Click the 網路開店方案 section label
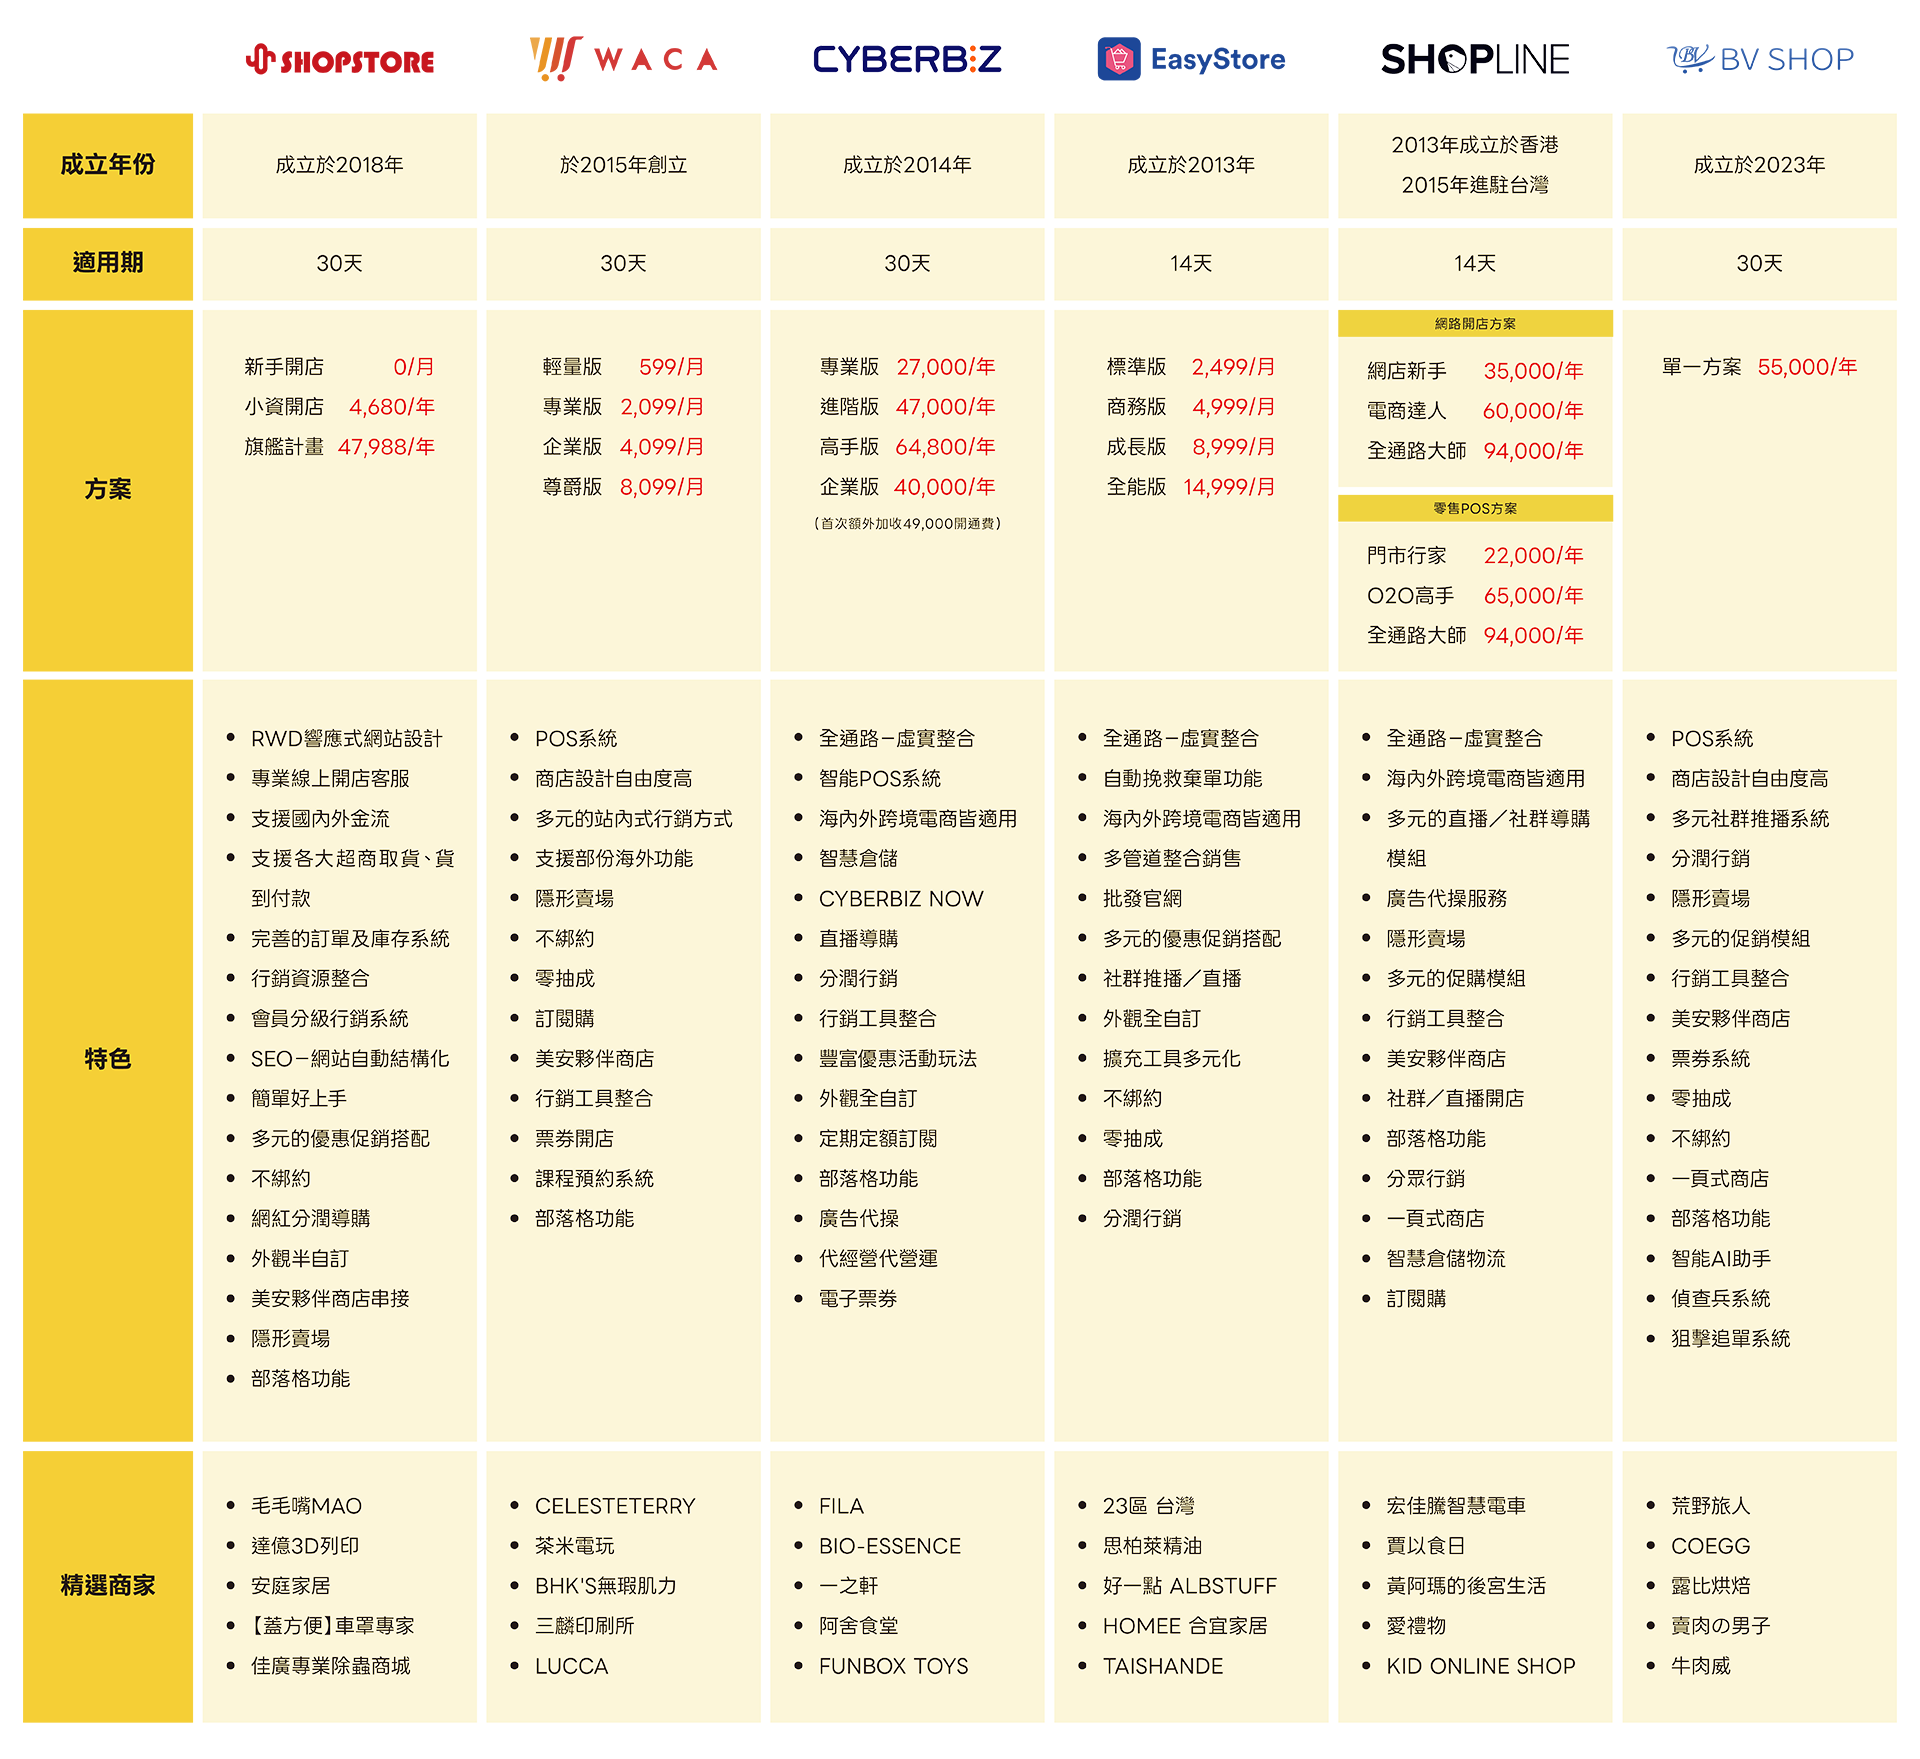The width and height of the screenshot is (1920, 1759). click(1475, 323)
